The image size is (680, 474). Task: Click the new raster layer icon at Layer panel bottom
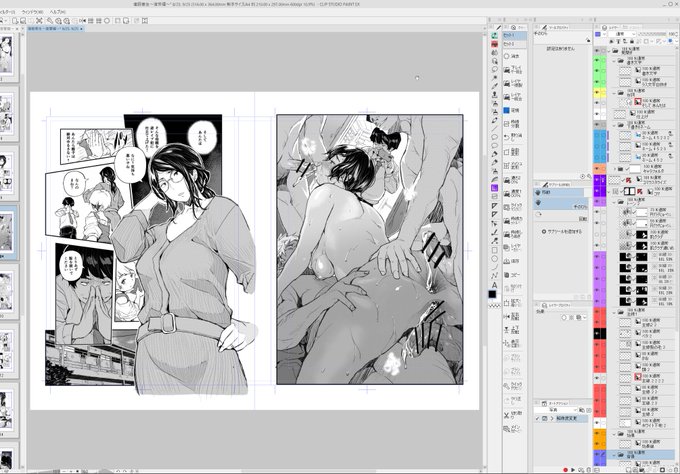[x=629, y=470]
